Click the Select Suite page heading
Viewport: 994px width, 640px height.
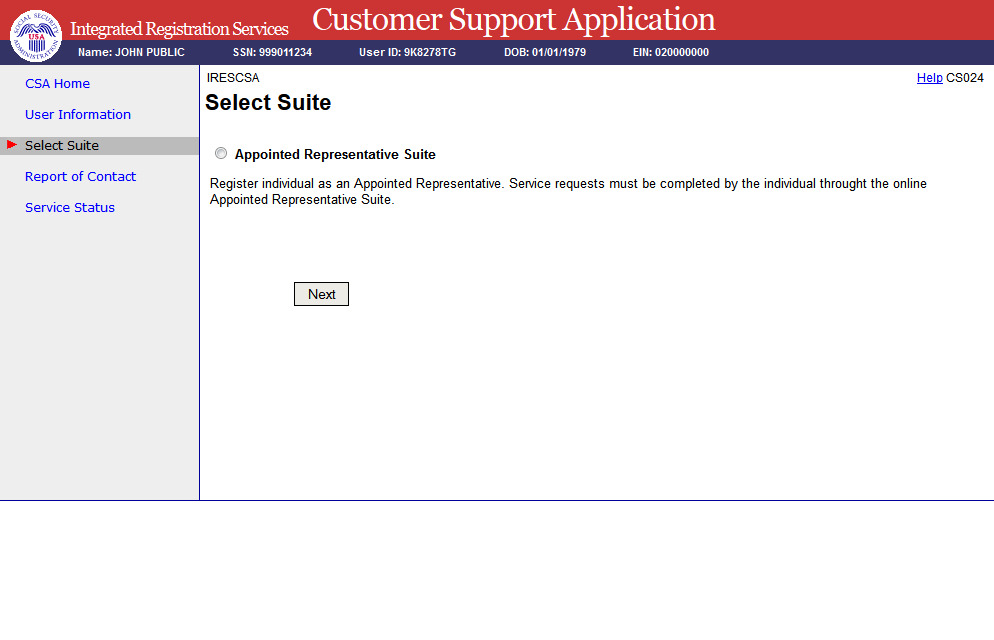[268, 103]
